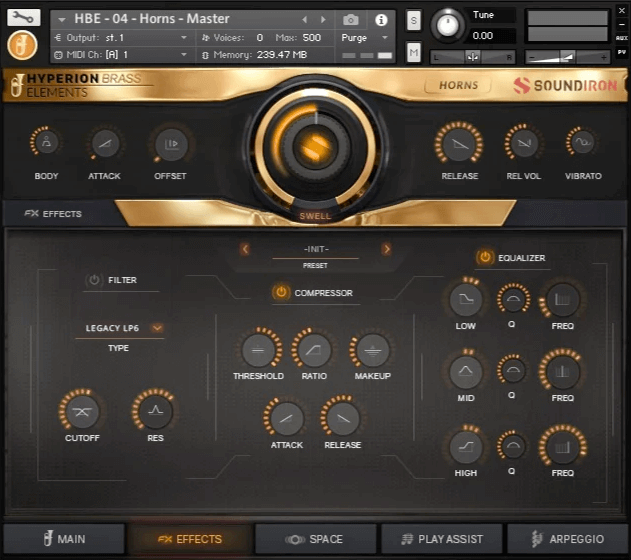Switch to the Space tab
The width and height of the screenshot is (631, 560).
pyautogui.click(x=315, y=539)
